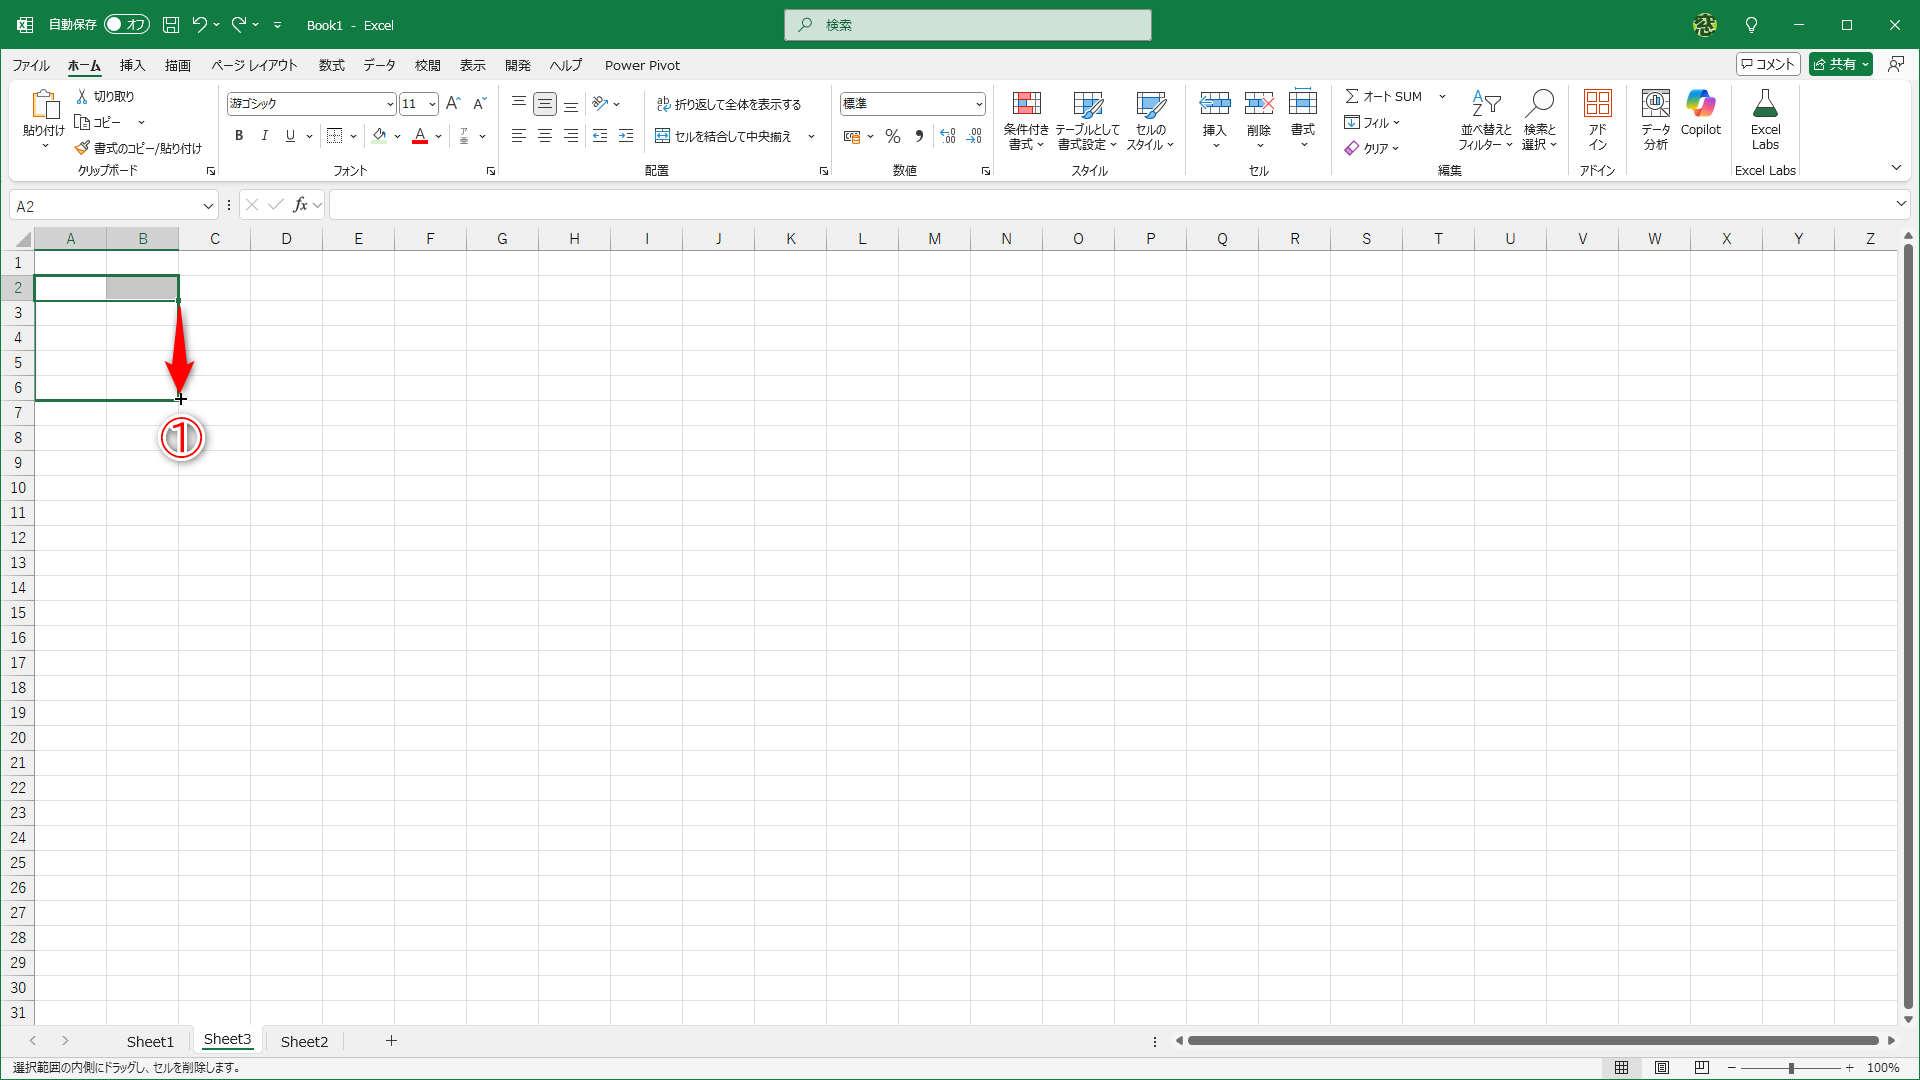Toggle the AutoSave switch
Screen dimensions: 1920x1080
click(x=127, y=25)
